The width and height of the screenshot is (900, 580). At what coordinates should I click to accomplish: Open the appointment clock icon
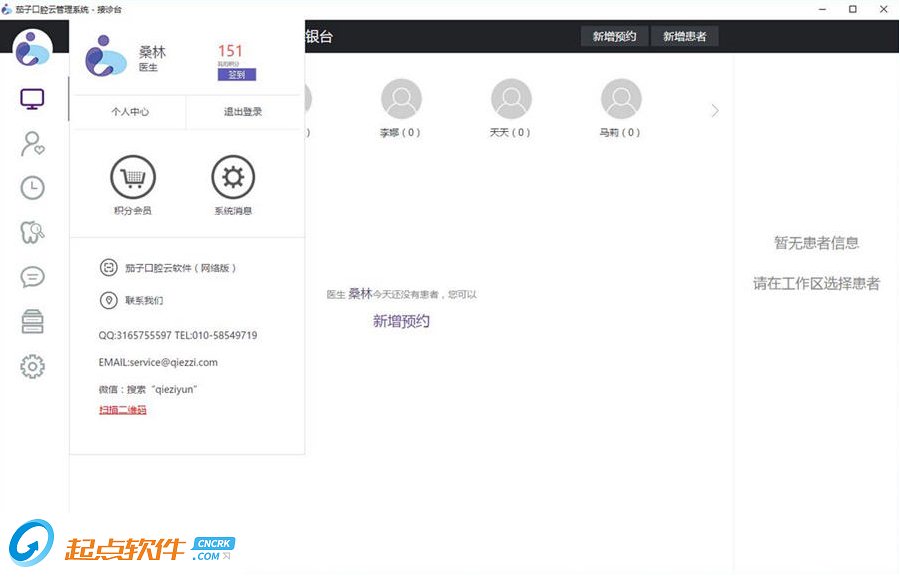33,188
